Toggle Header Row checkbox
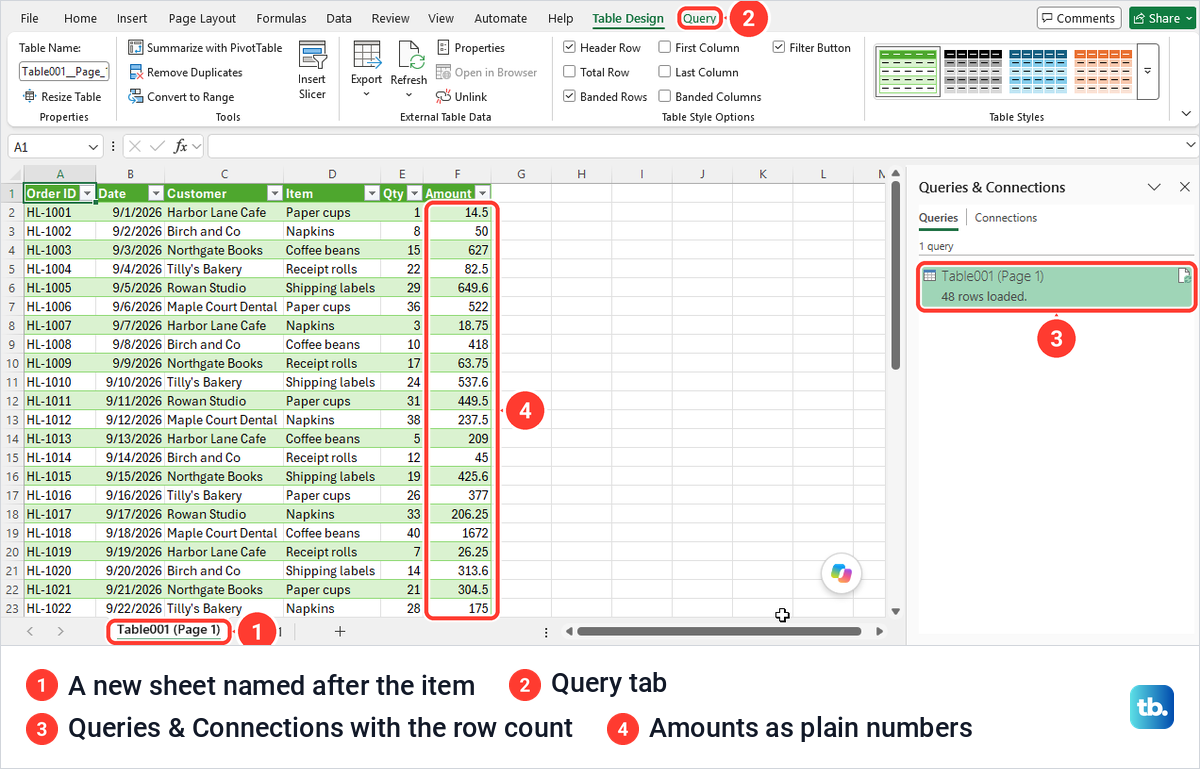The width and height of the screenshot is (1200, 769). point(569,47)
